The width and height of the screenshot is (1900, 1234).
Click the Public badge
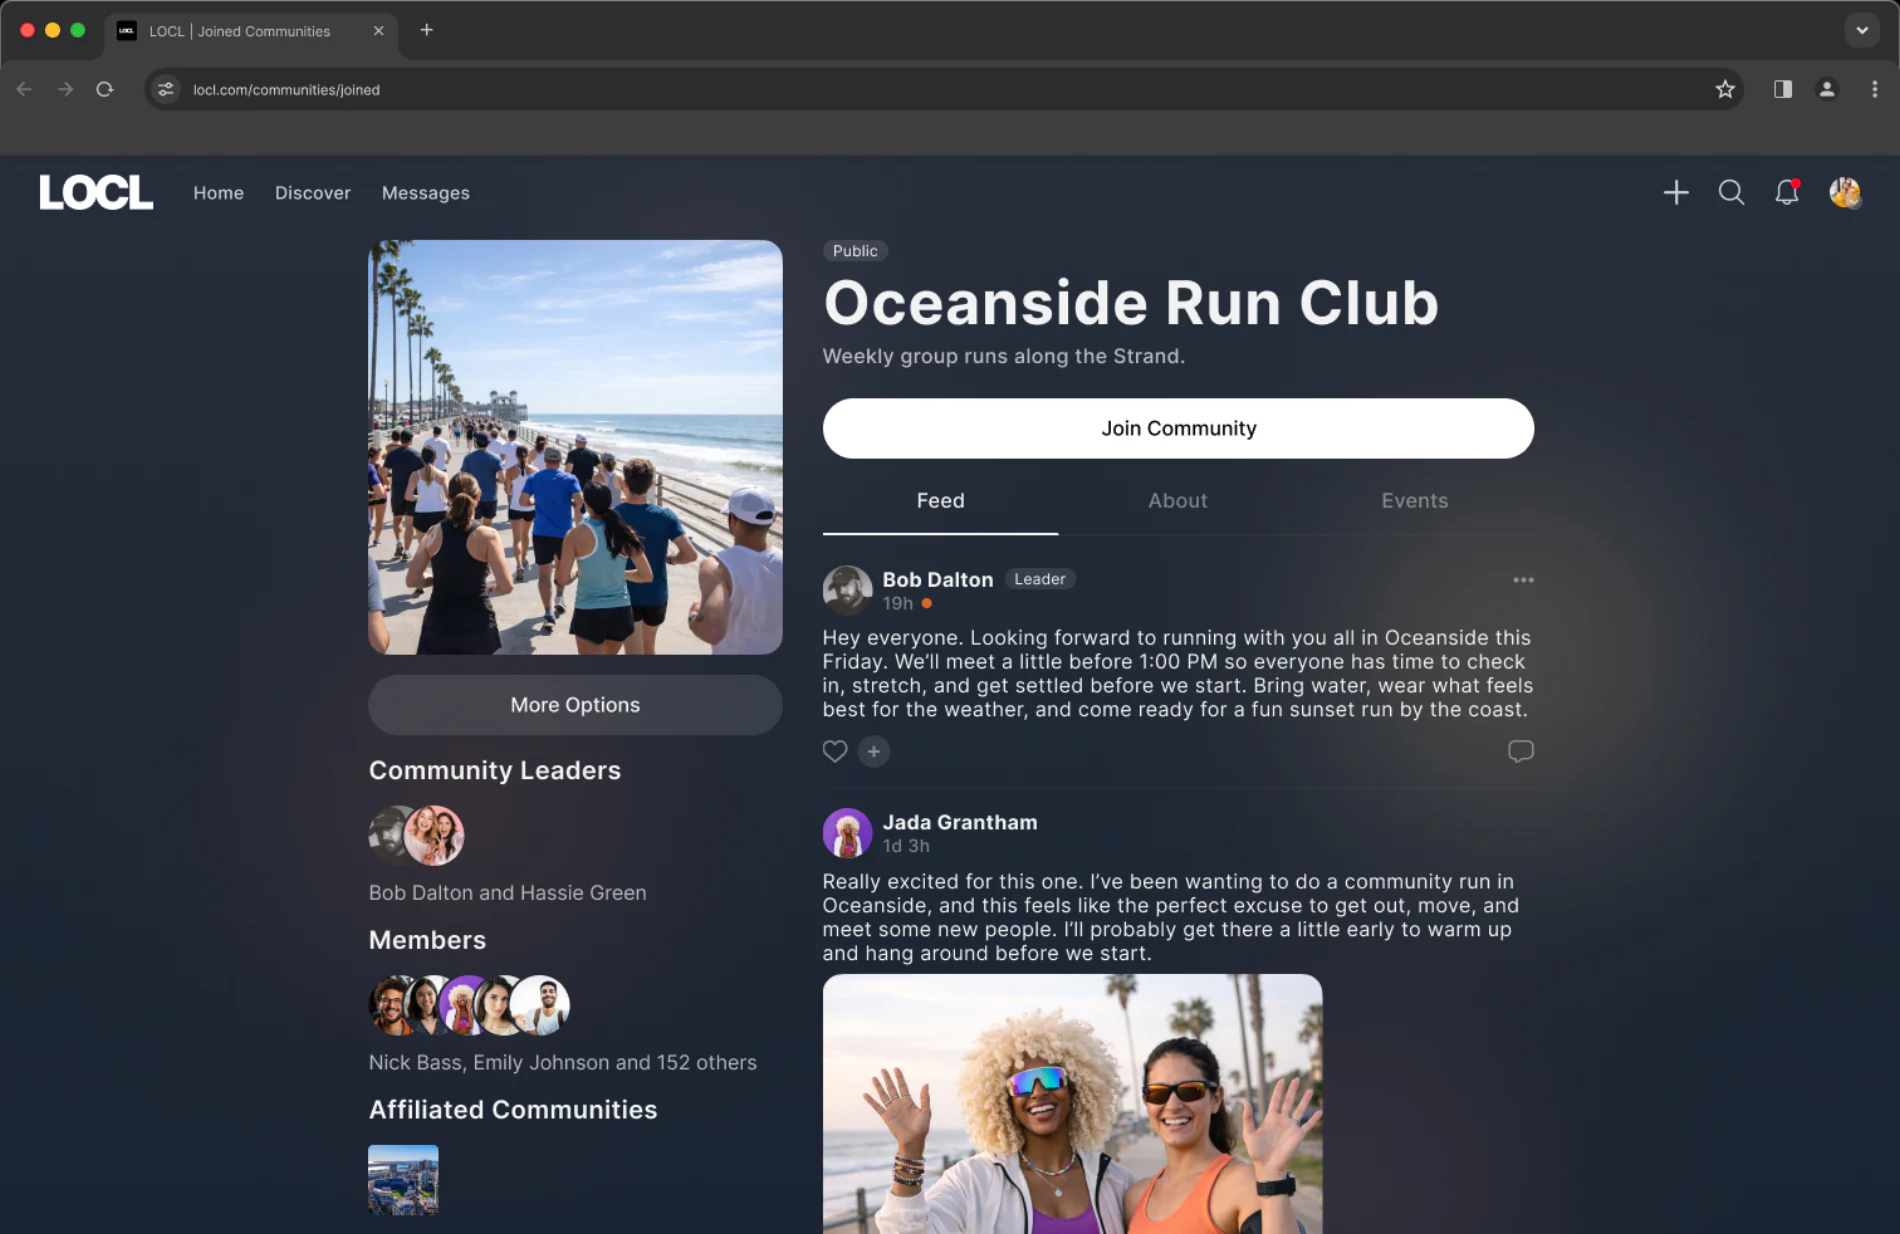pyautogui.click(x=855, y=251)
